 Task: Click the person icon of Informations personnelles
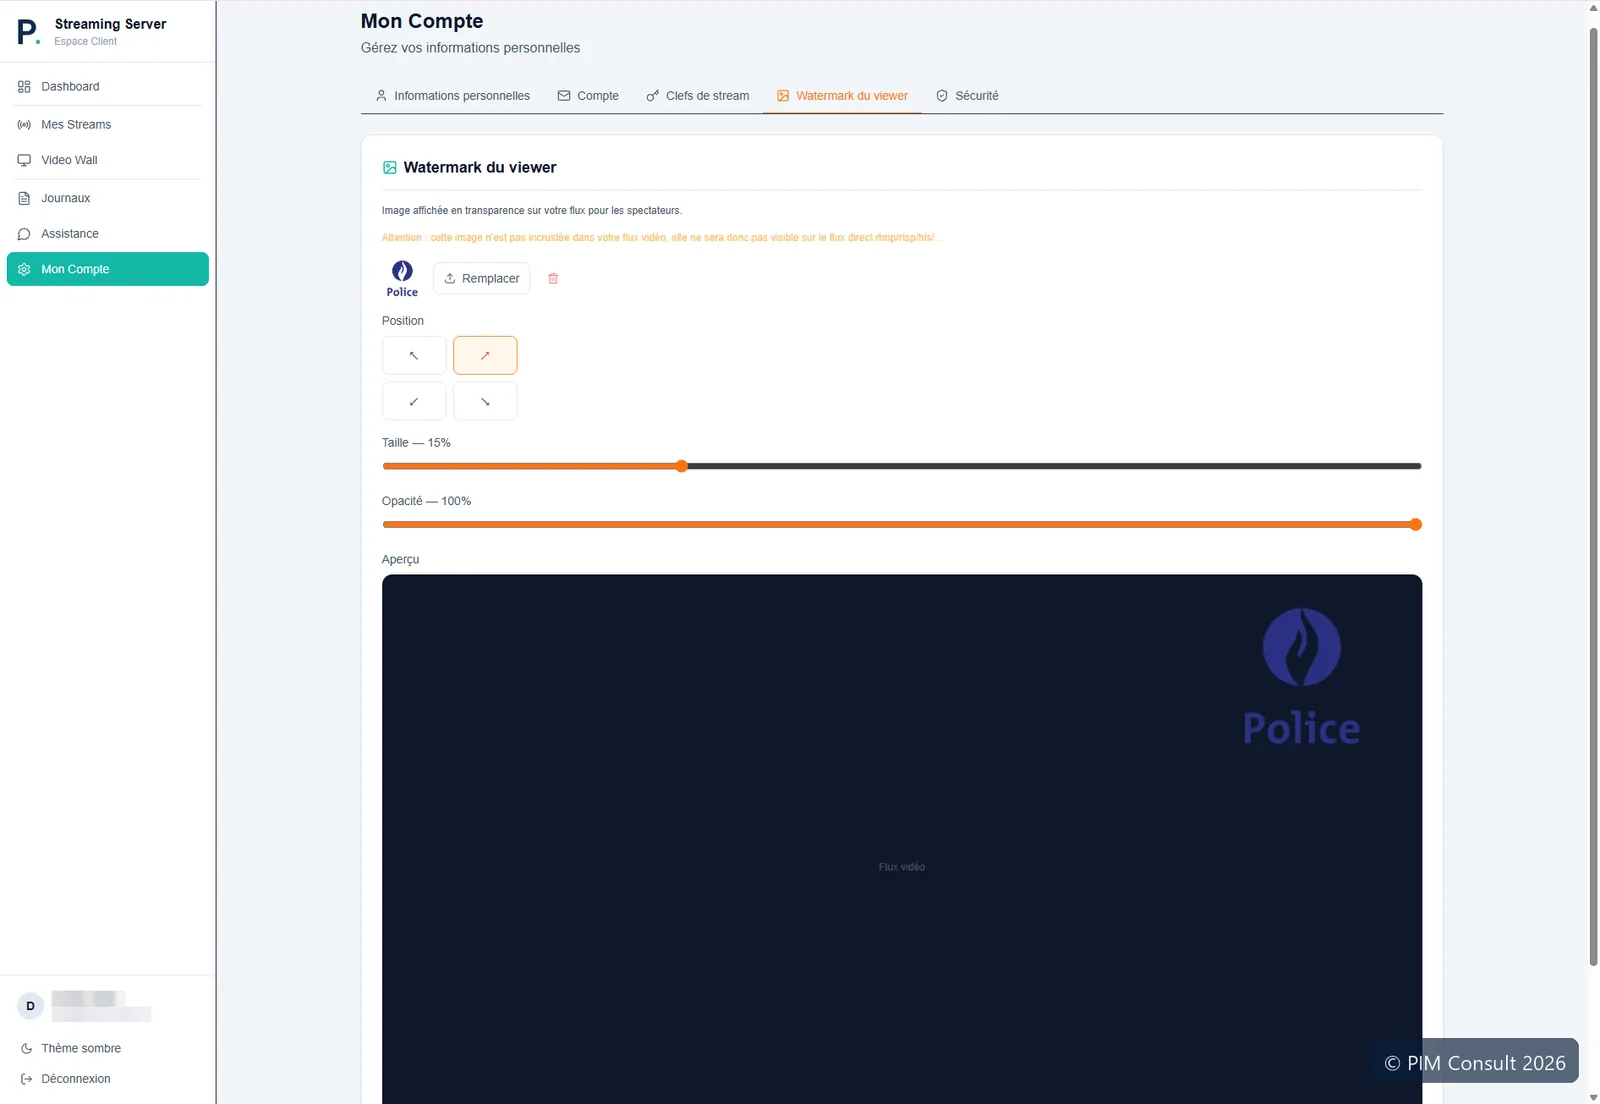[381, 96]
